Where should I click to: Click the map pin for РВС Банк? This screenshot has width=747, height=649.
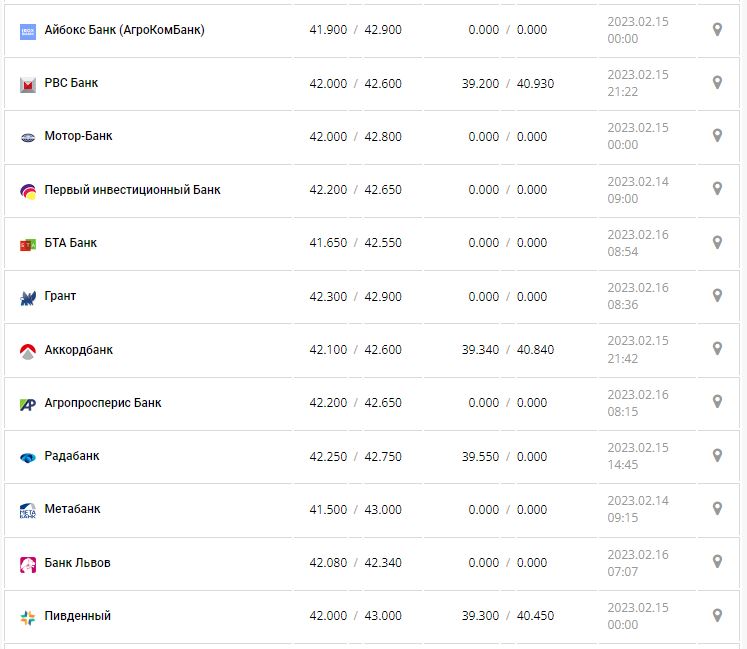(x=717, y=83)
